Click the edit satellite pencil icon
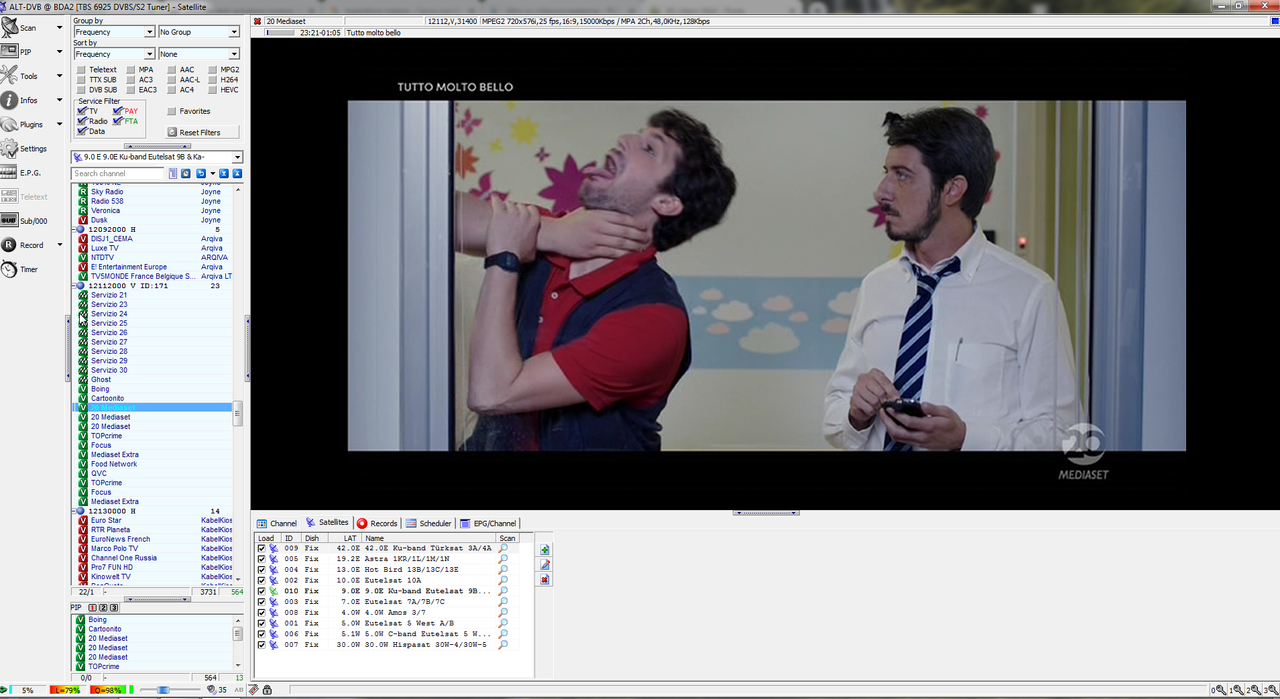The width and height of the screenshot is (1280, 699). tap(544, 565)
